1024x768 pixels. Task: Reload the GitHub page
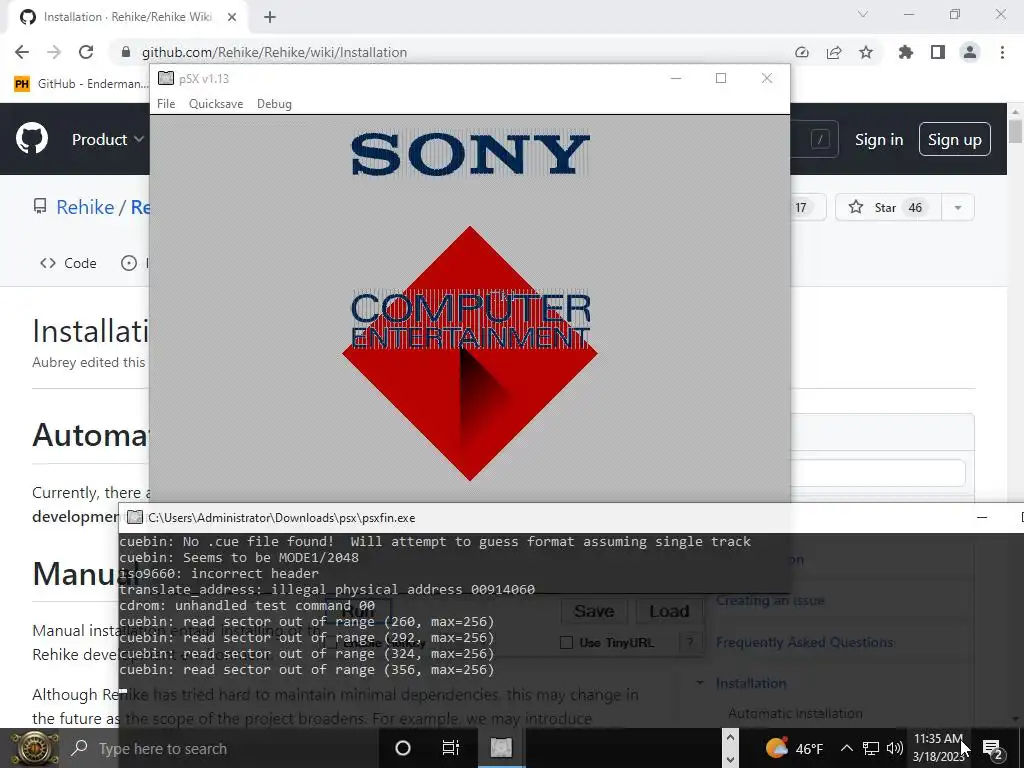click(x=86, y=52)
